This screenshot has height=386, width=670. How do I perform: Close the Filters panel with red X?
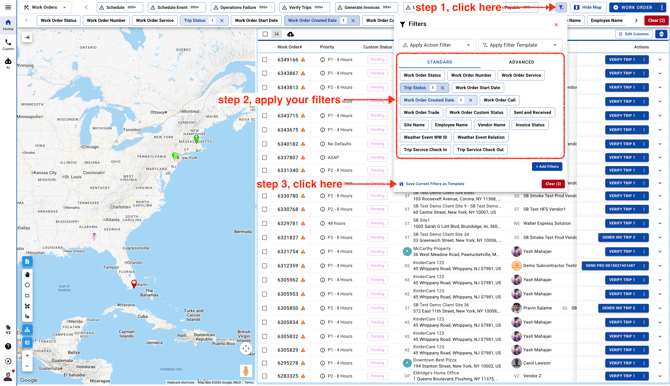(556, 24)
